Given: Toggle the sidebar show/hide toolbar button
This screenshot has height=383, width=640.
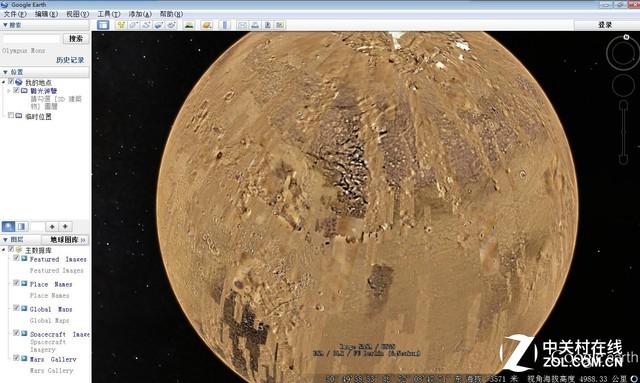Looking at the screenshot, I should (x=103, y=25).
